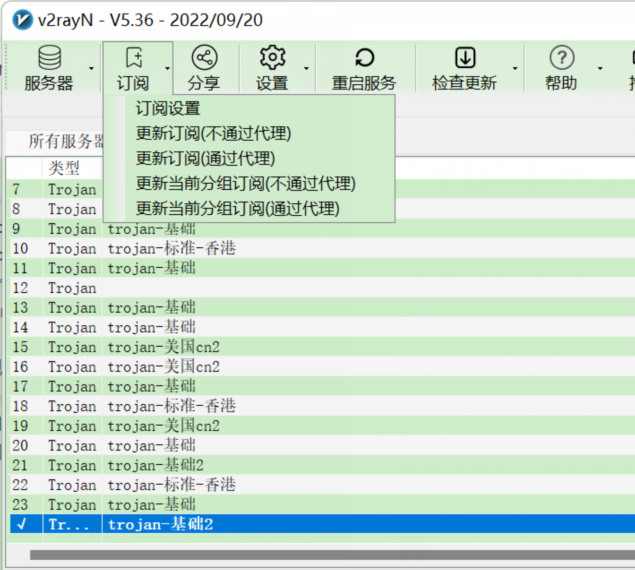Expand the dropdown arrow next to 服务器

pos(92,69)
